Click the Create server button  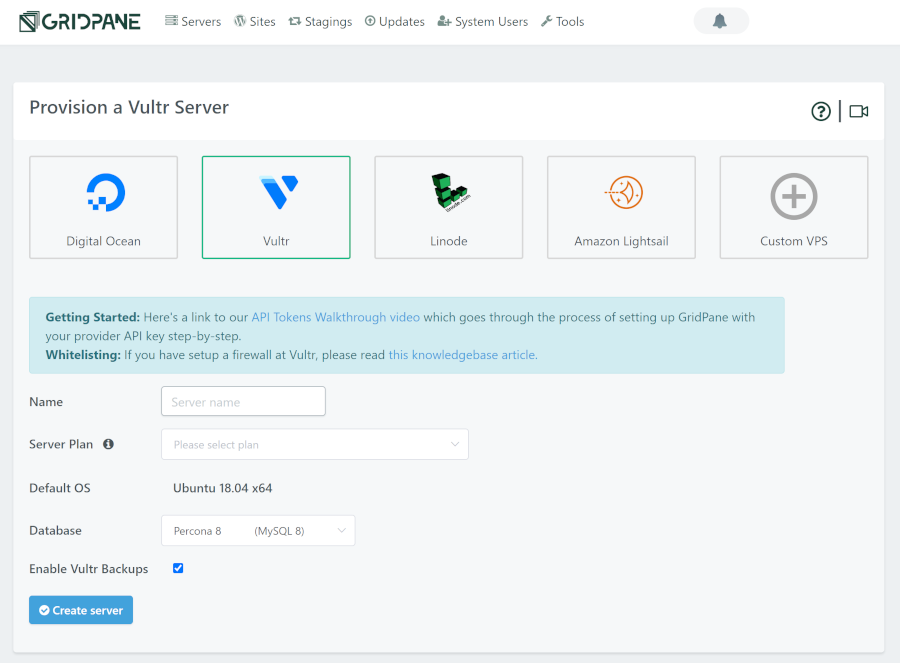click(x=81, y=610)
